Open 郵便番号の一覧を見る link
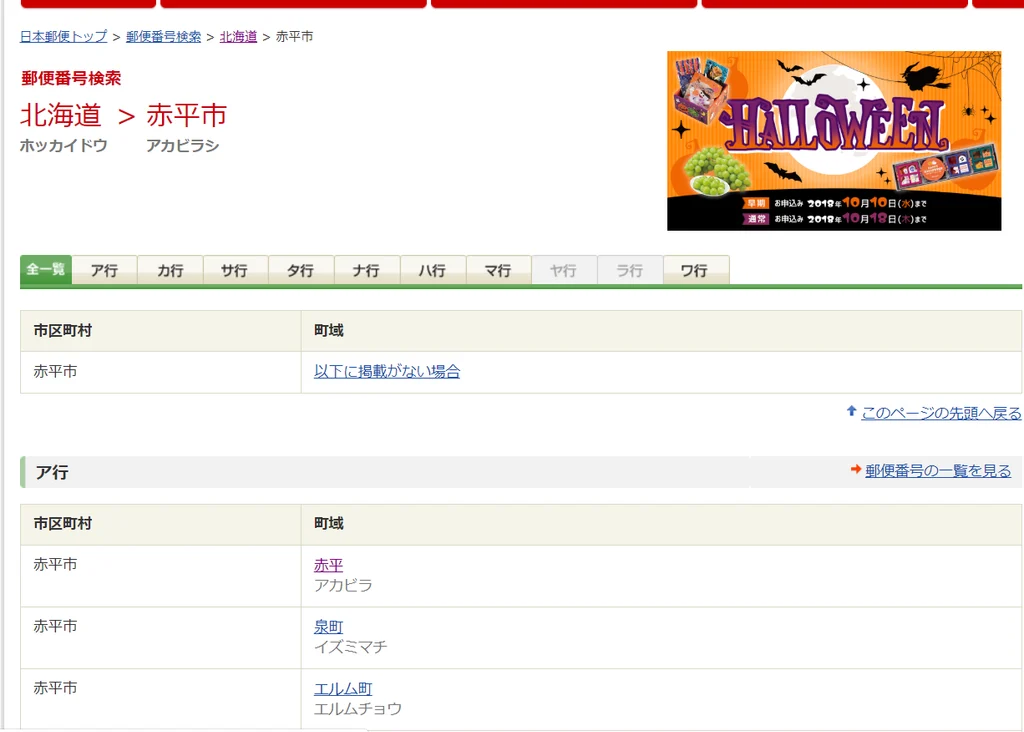 938,471
